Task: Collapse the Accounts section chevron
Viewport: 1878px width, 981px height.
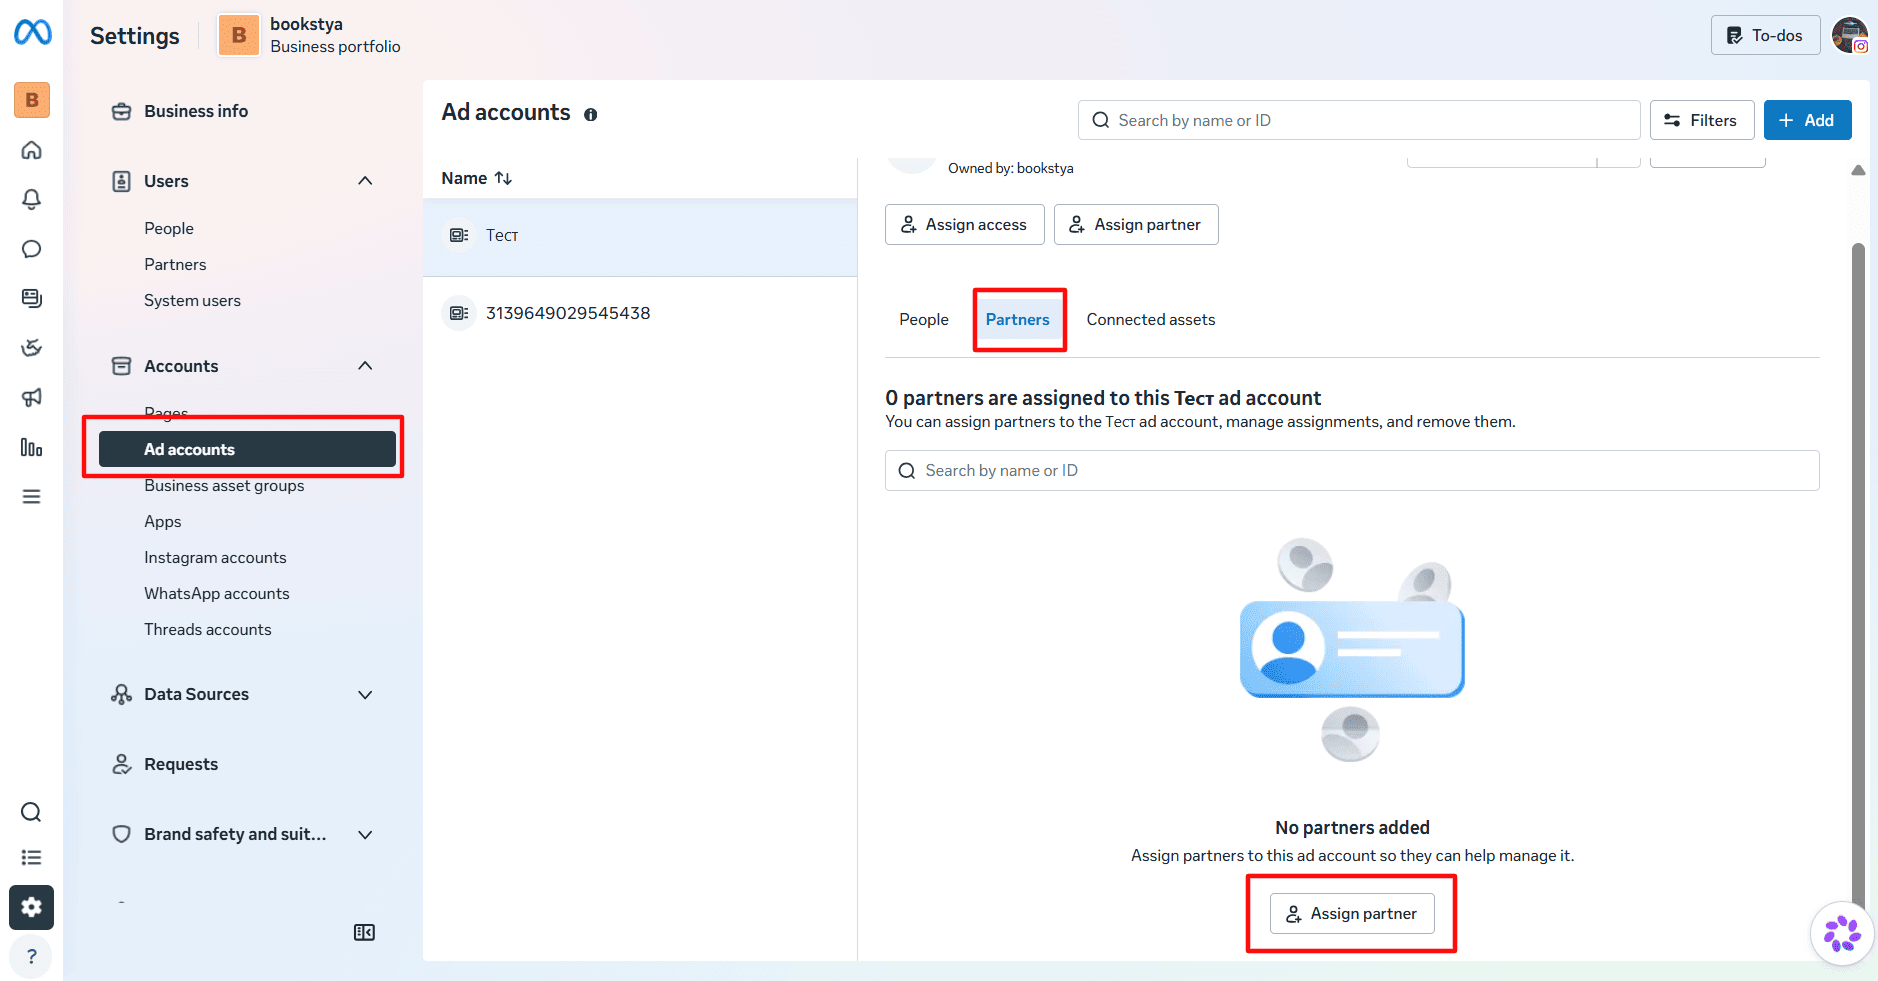Action: [365, 366]
